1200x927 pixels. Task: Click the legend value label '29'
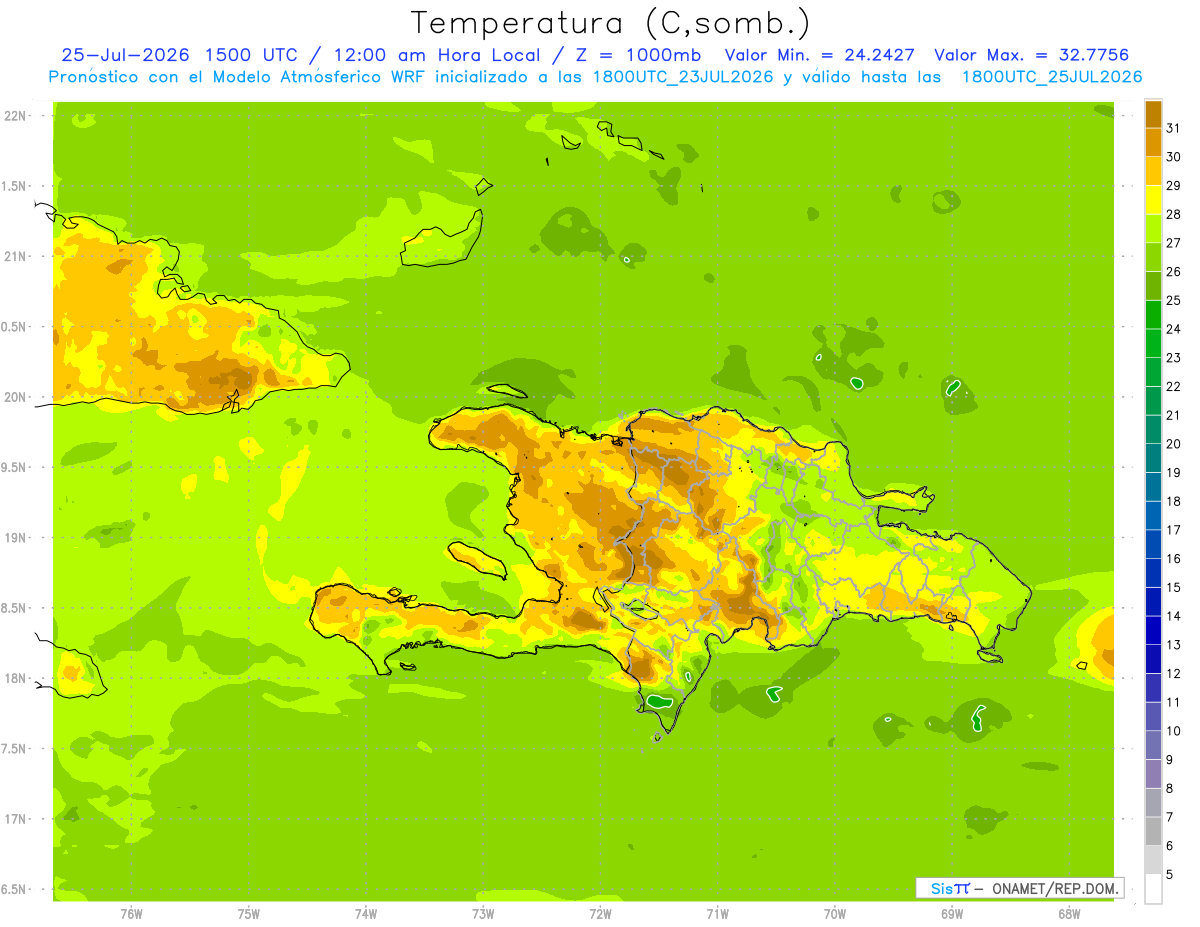coord(1173,186)
